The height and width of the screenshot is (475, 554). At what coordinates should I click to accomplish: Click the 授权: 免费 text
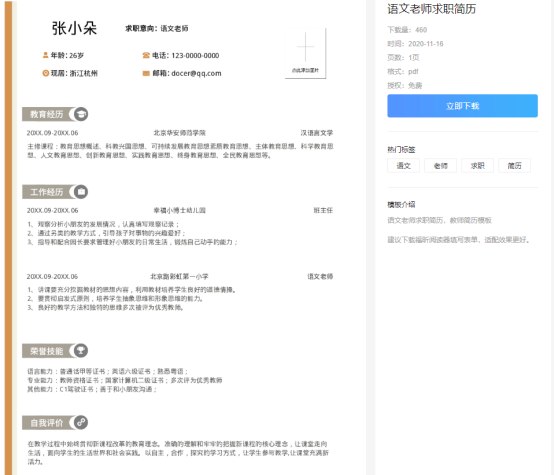(x=405, y=86)
